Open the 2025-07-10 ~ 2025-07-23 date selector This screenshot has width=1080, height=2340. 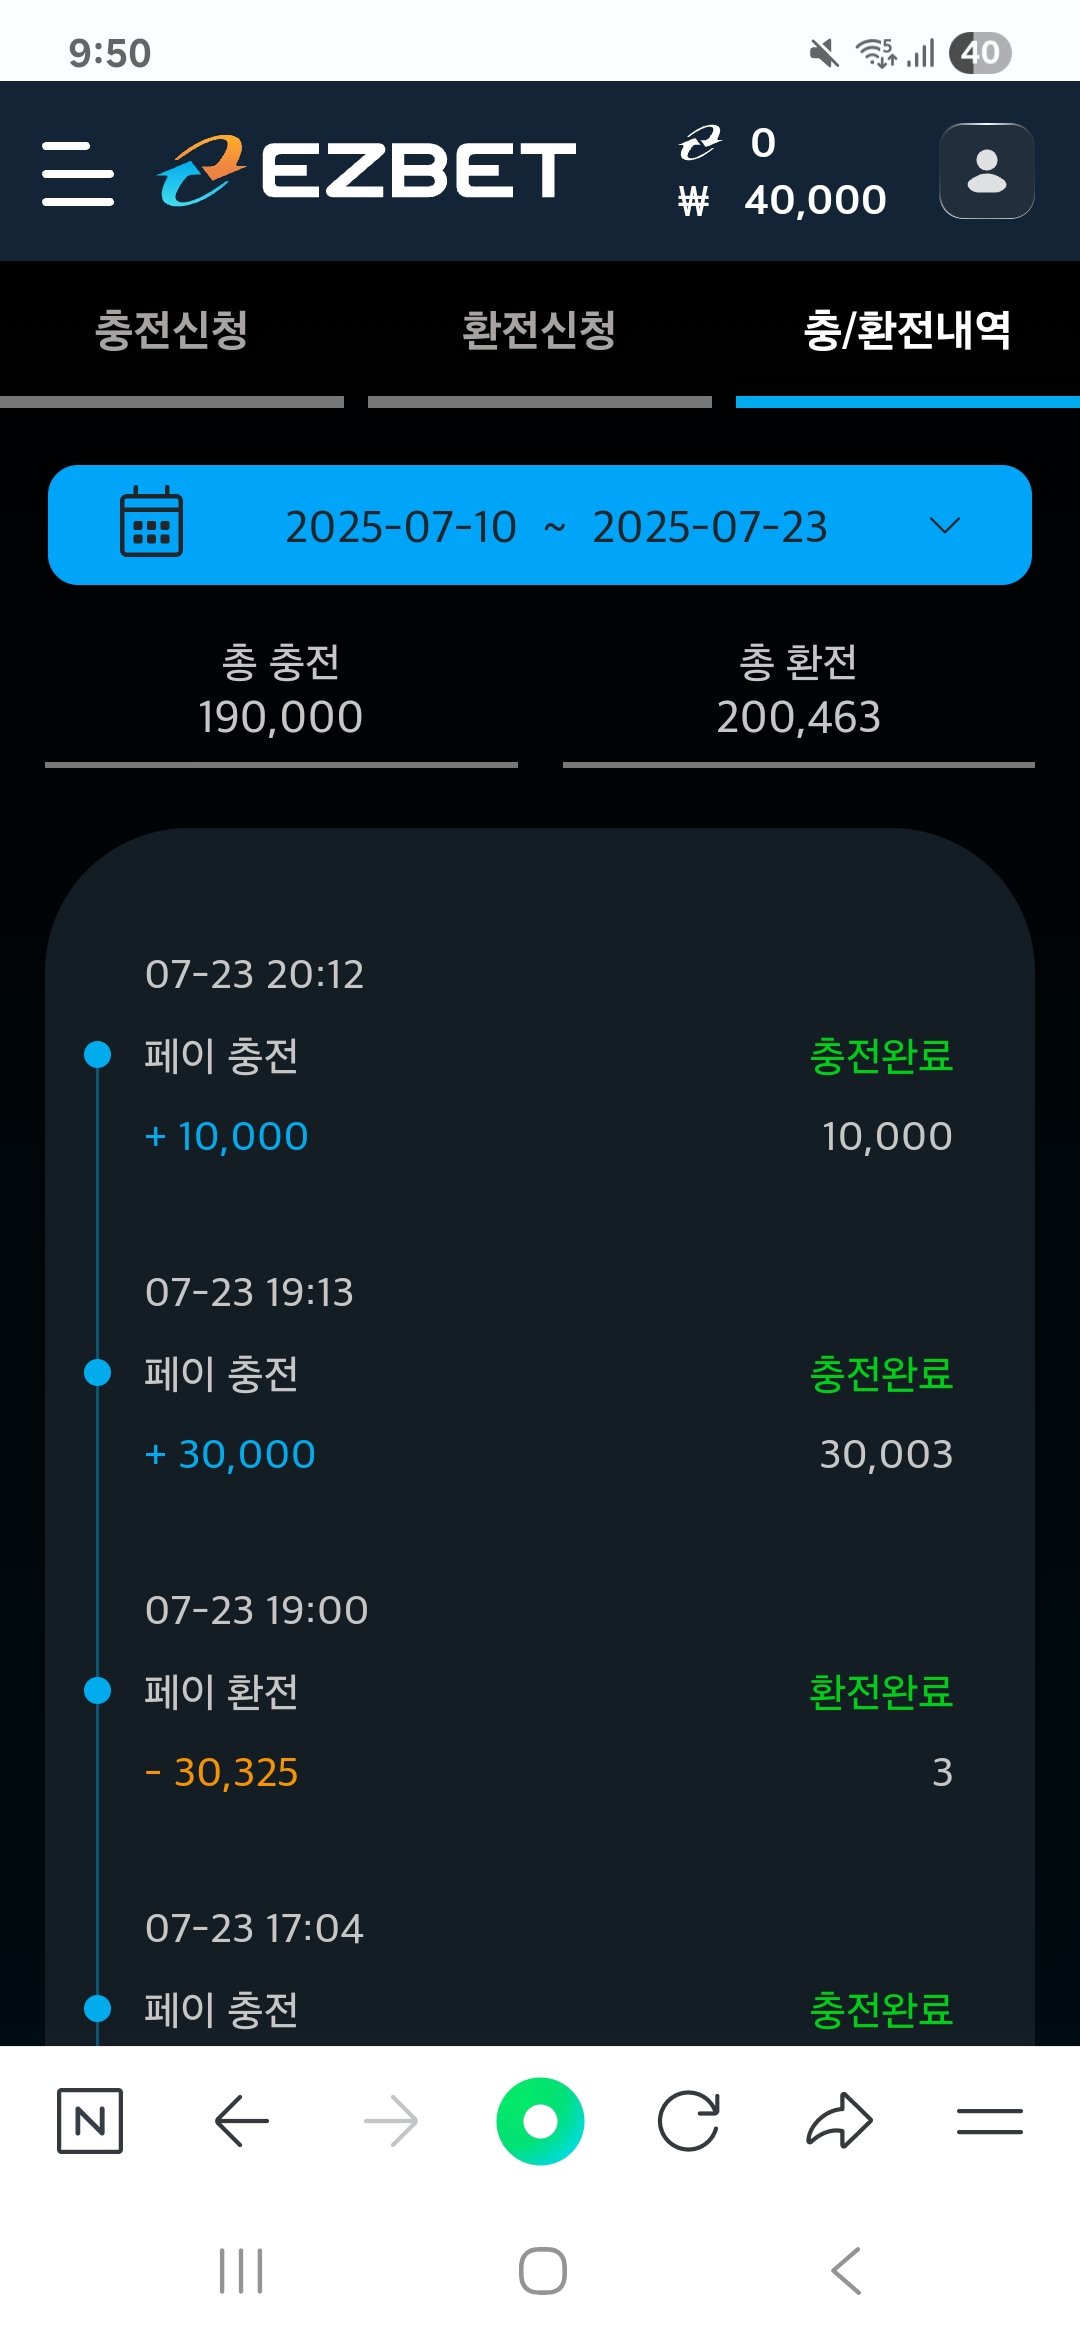pos(556,527)
